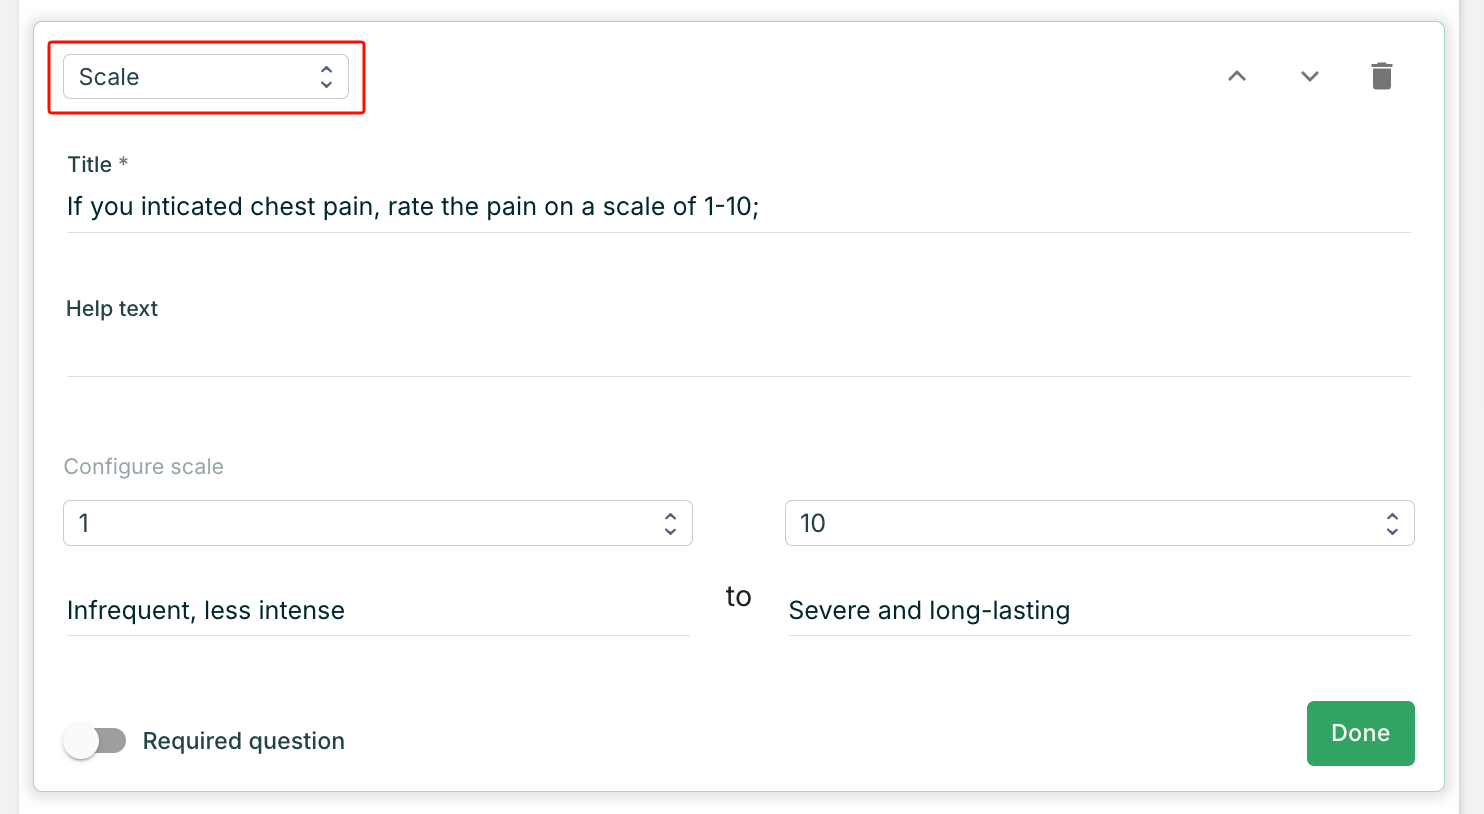Click the arrows on the maximum value selector
The width and height of the screenshot is (1484, 814).
[1392, 523]
